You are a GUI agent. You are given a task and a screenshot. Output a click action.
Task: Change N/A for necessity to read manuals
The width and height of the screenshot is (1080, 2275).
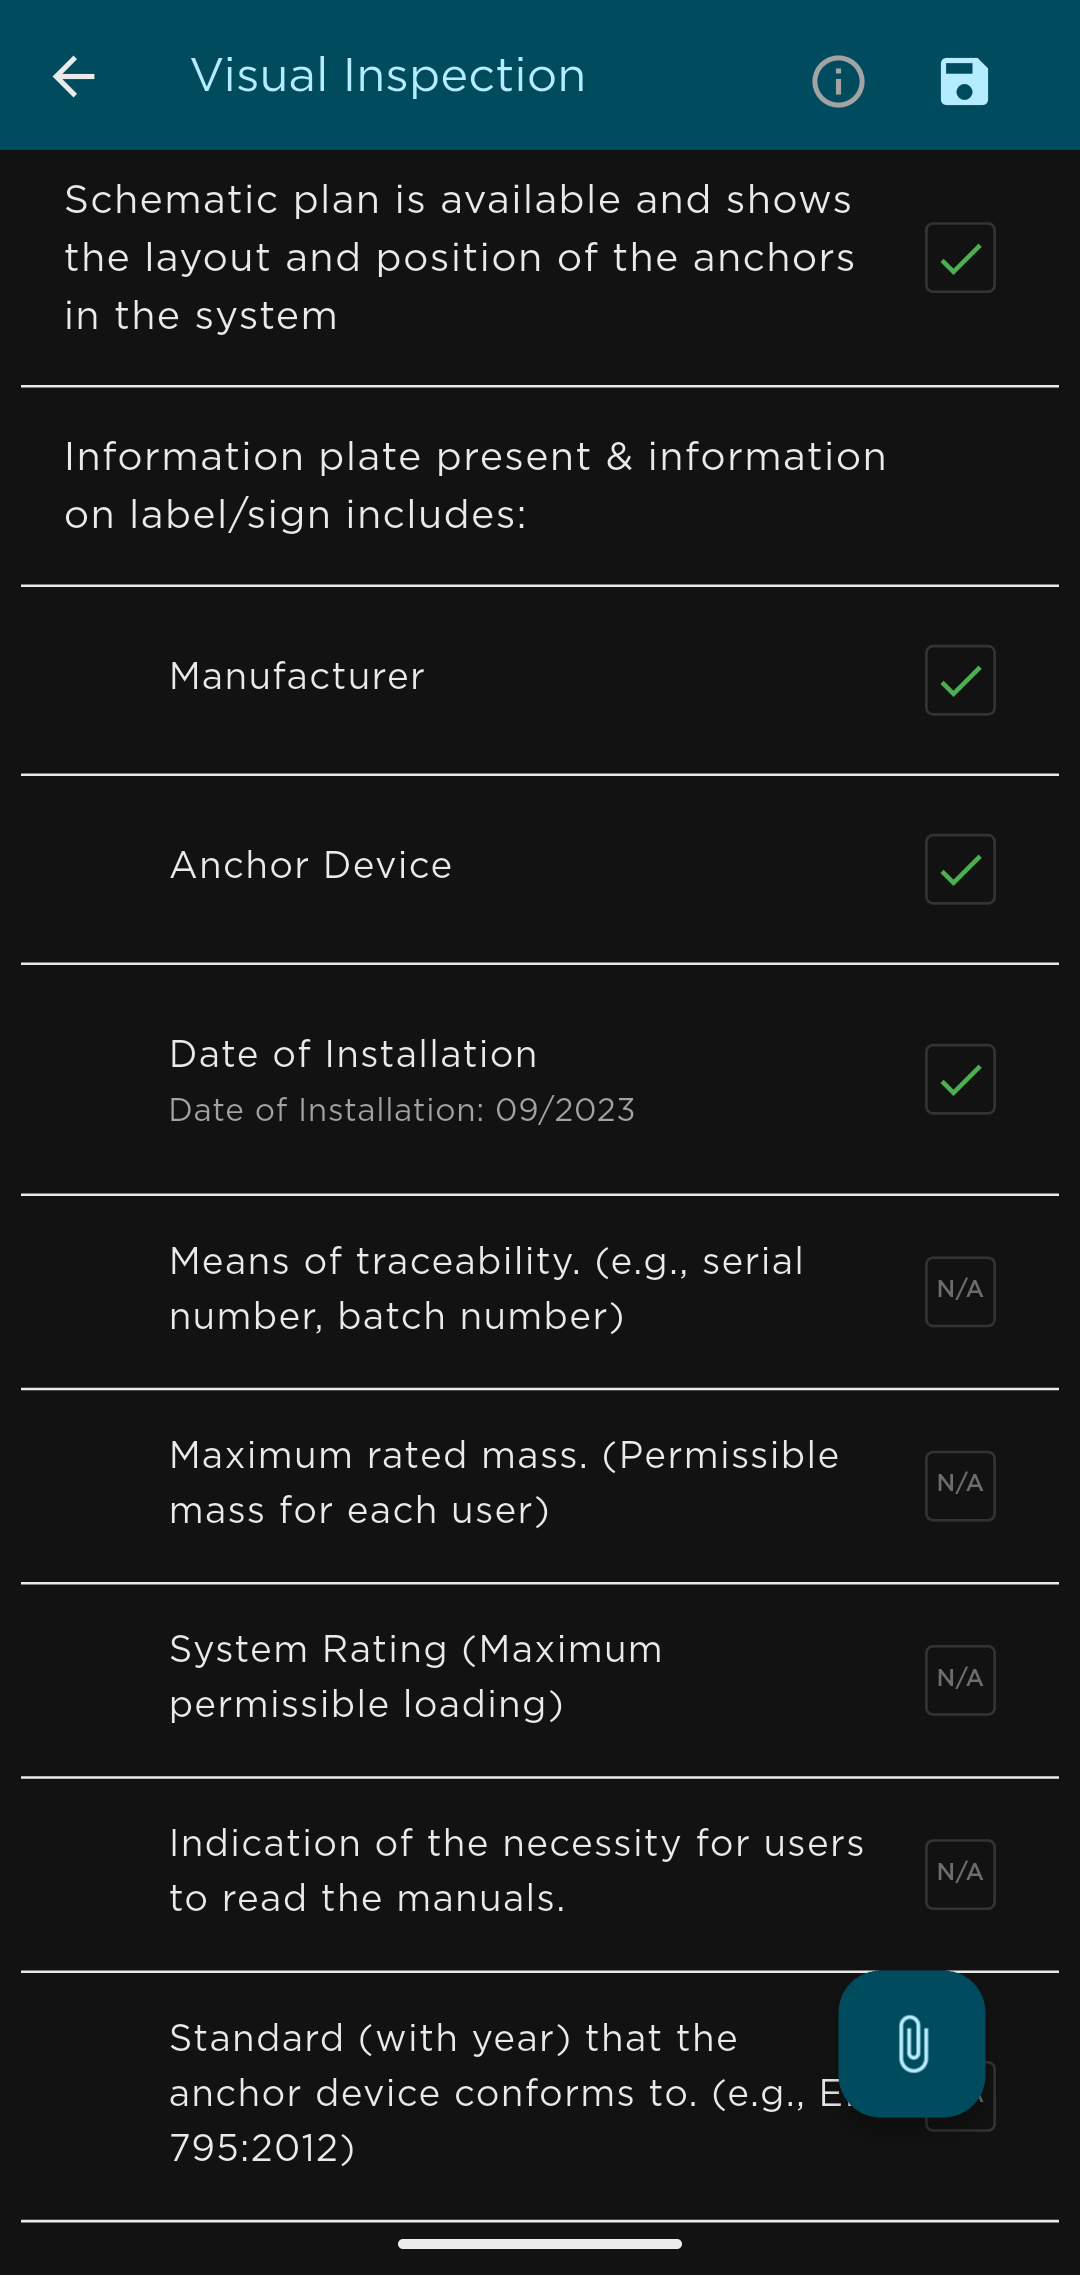coord(960,1874)
